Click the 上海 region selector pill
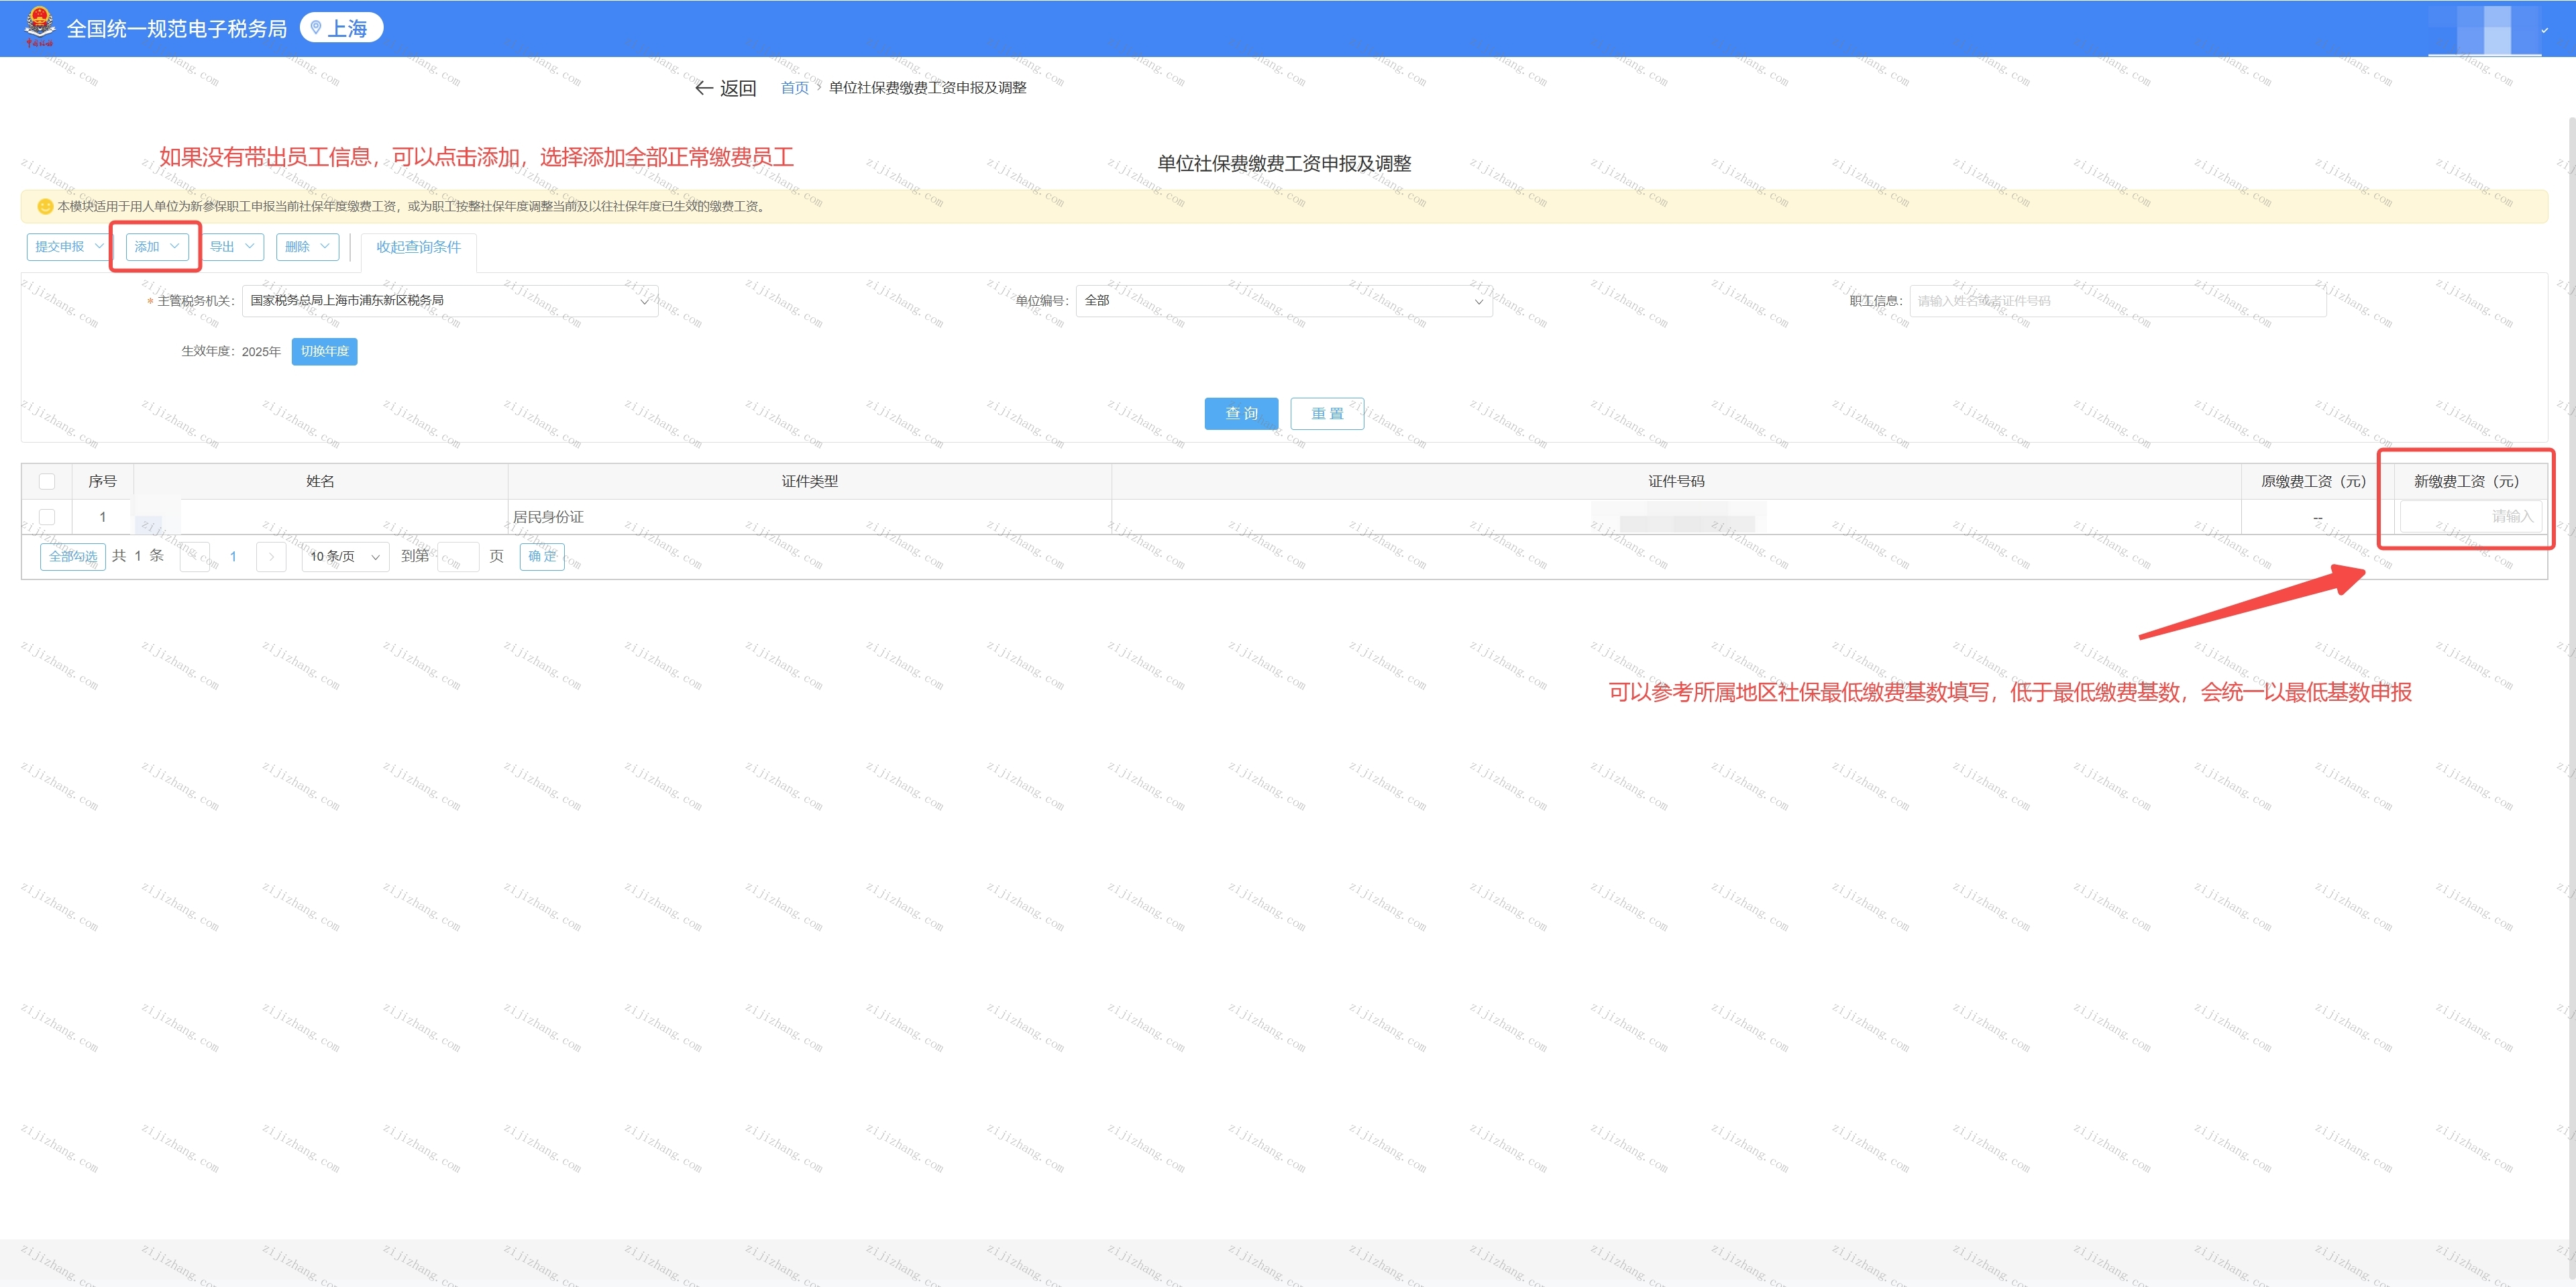 pyautogui.click(x=342, y=28)
